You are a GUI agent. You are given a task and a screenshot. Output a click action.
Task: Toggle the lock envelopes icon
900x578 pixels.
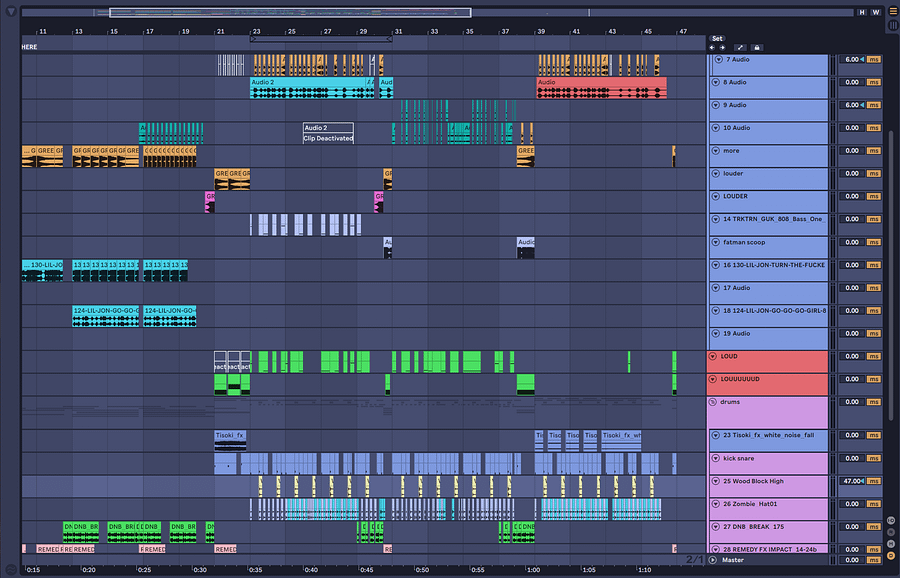point(757,48)
